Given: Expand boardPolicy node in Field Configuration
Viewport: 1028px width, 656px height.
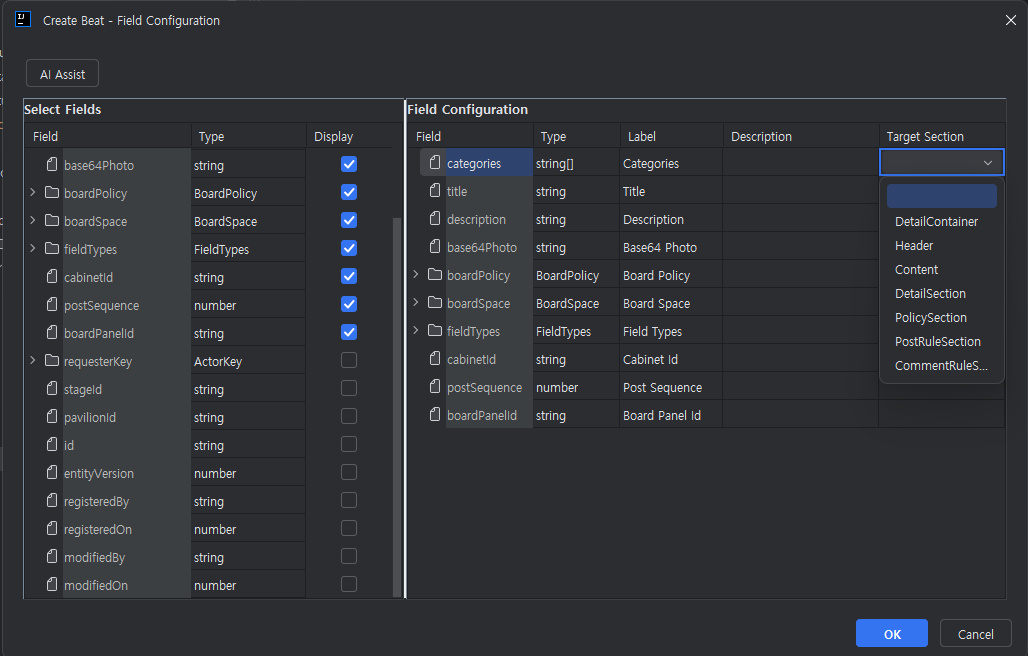Looking at the screenshot, I should [416, 275].
